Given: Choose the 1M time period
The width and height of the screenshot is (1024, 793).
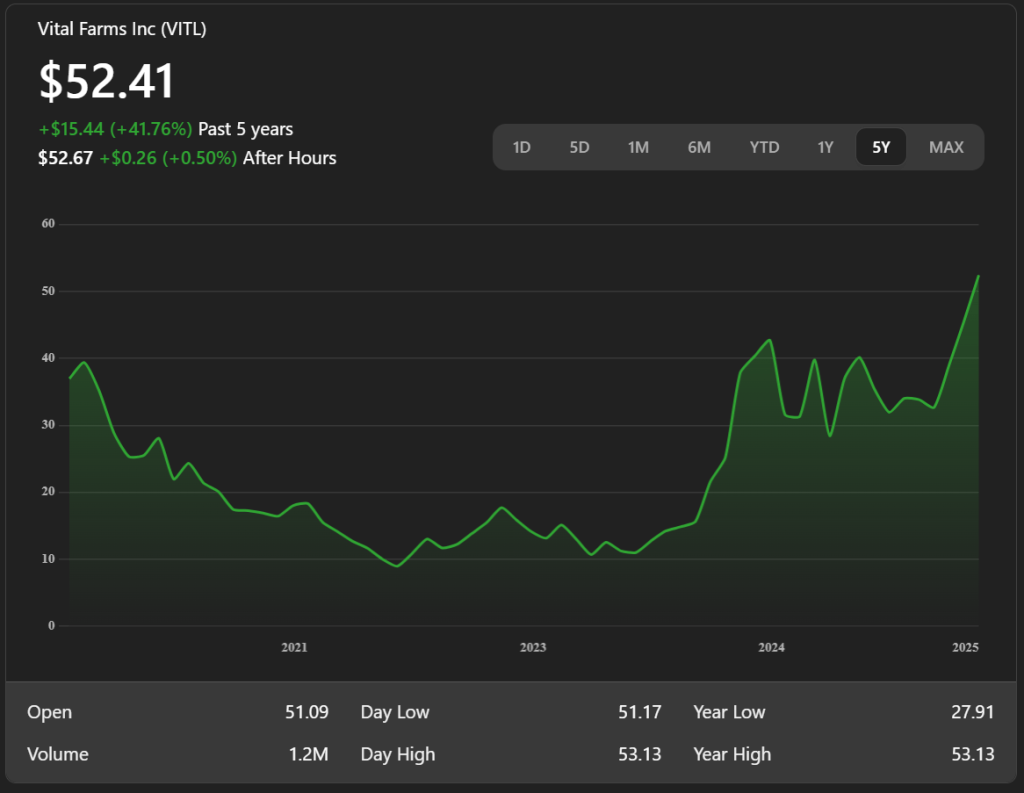Looking at the screenshot, I should pyautogui.click(x=638, y=147).
